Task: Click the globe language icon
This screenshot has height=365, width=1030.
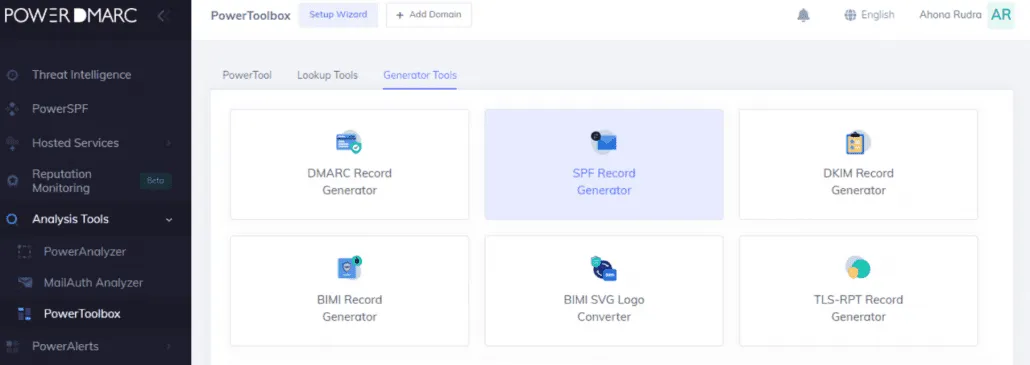Action: click(850, 15)
